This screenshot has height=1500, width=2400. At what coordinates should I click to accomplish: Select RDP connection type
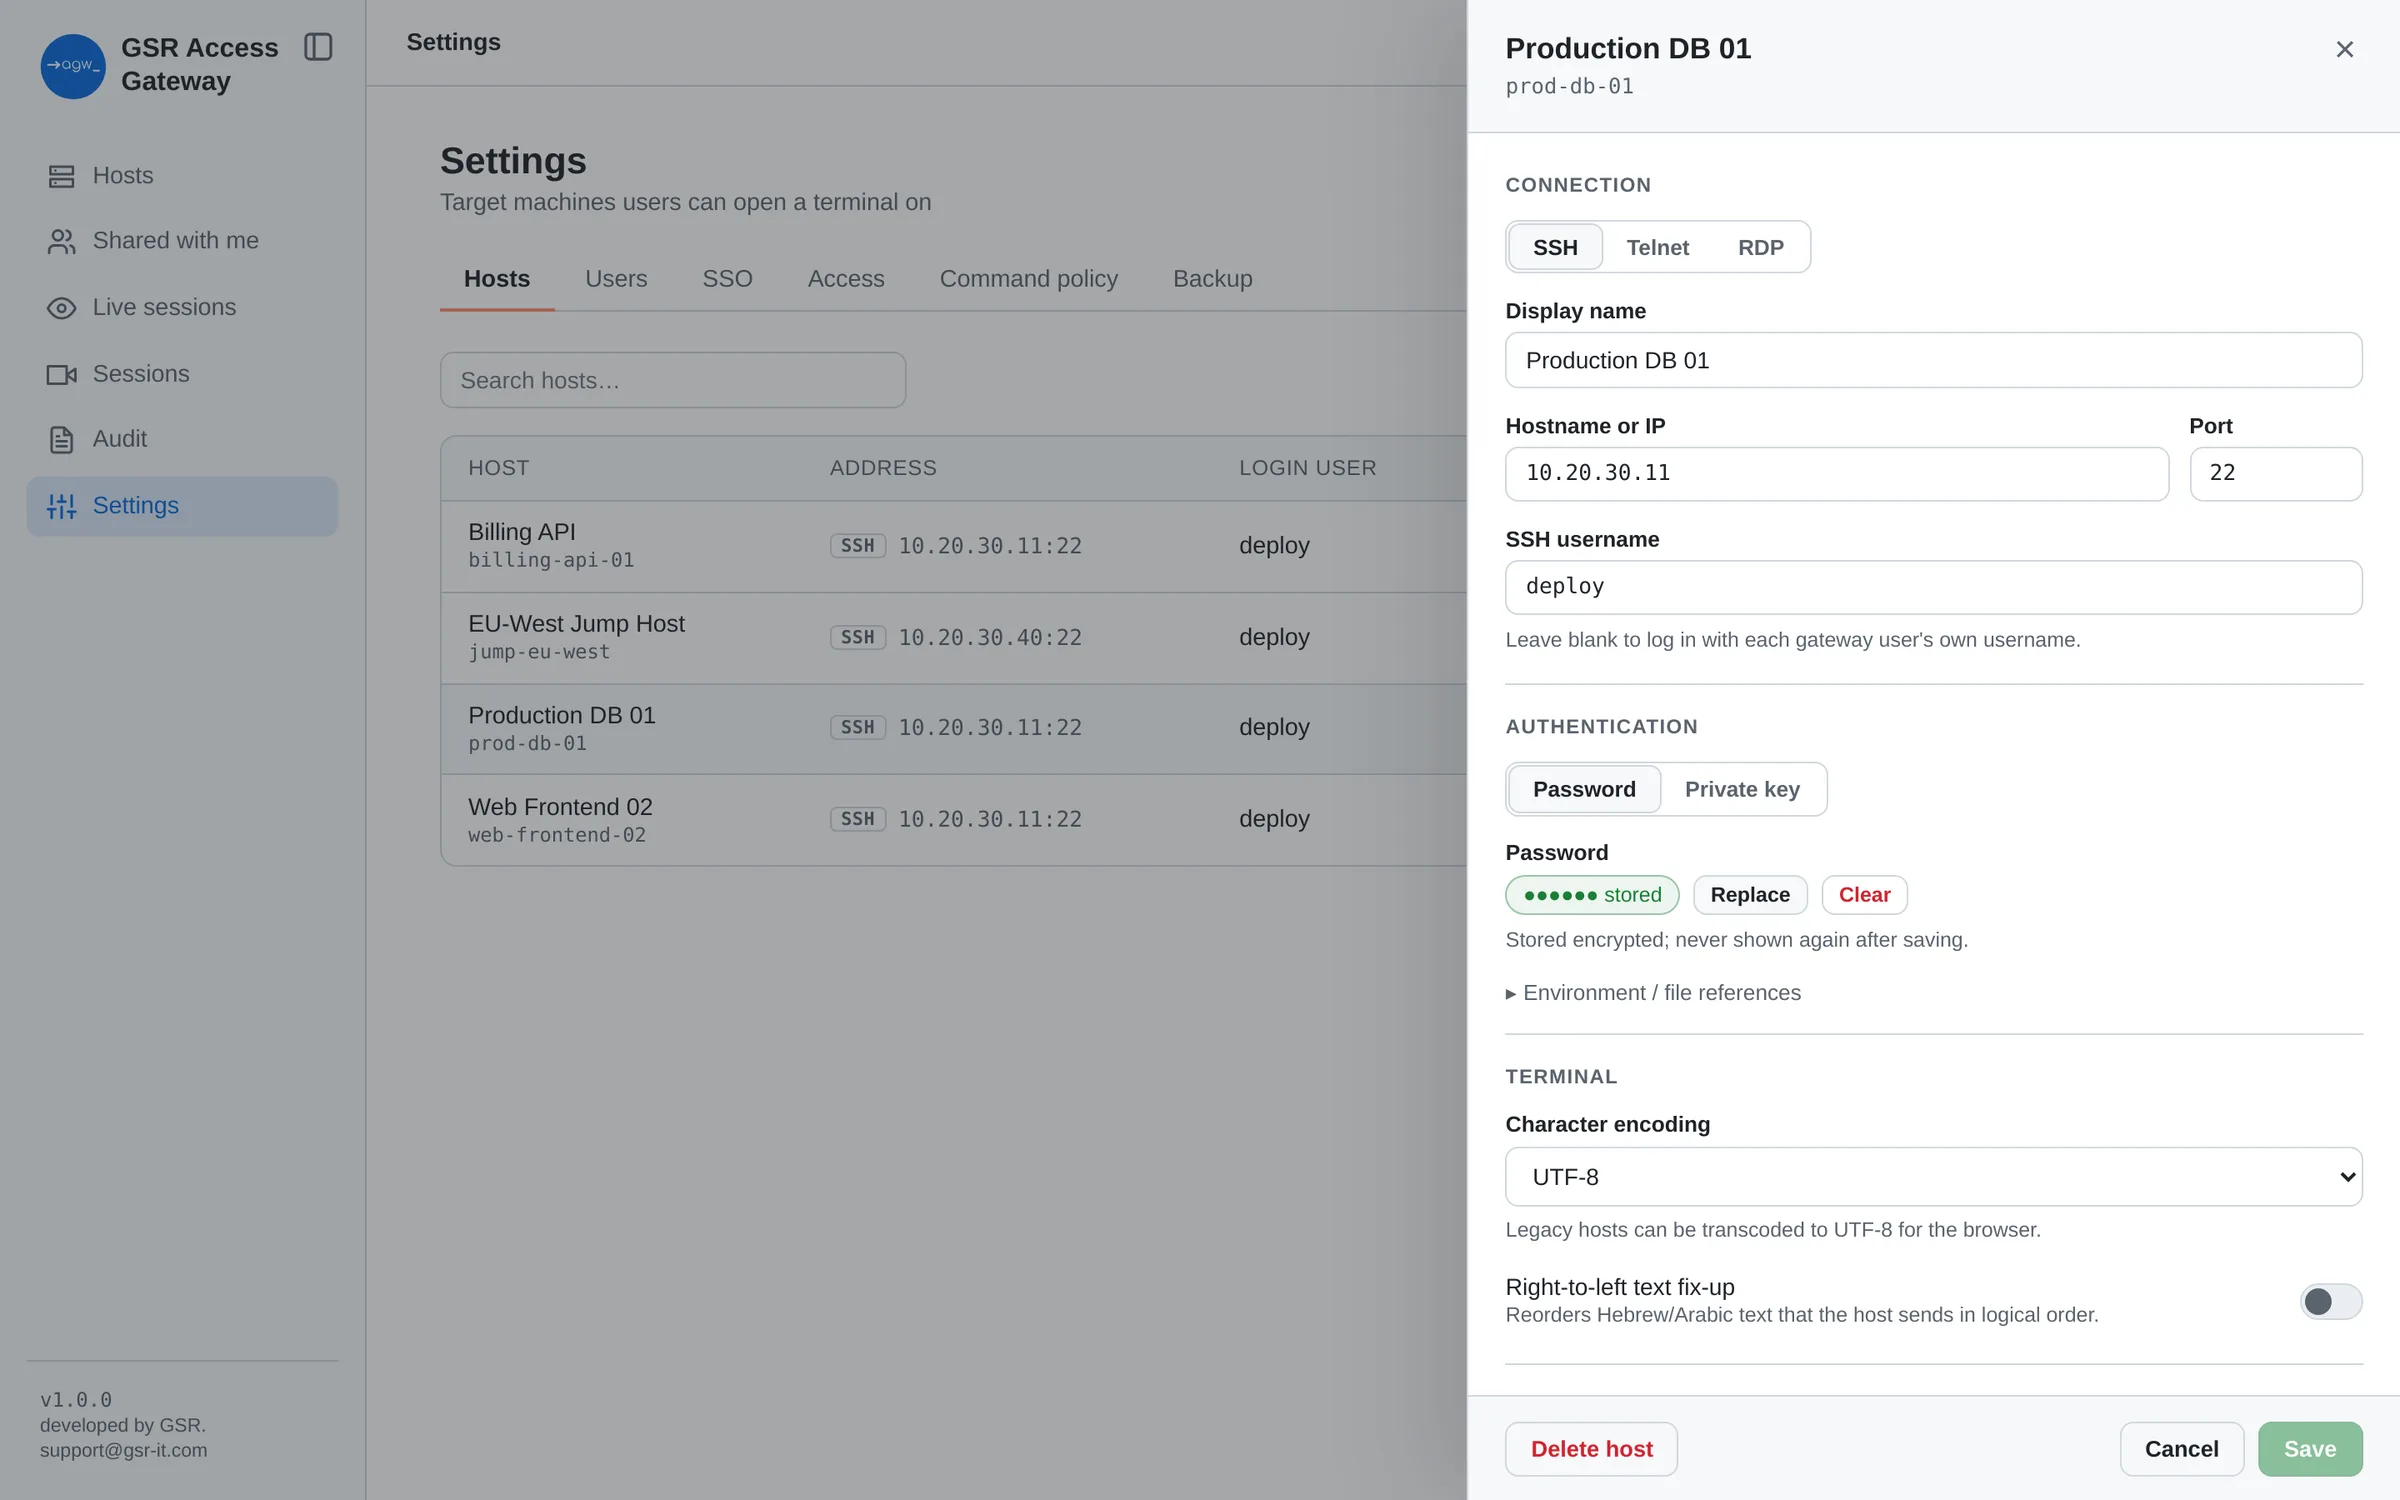point(1760,247)
